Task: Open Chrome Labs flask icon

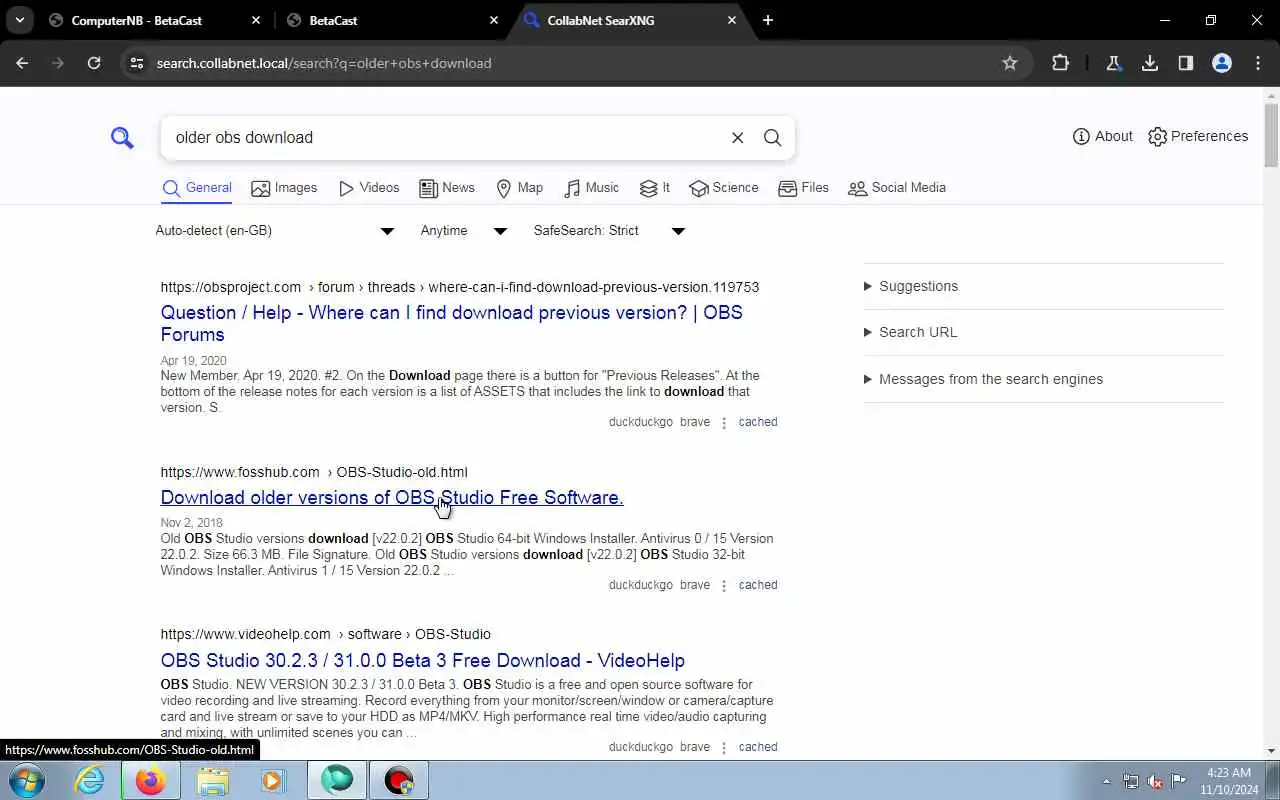Action: tap(1113, 63)
